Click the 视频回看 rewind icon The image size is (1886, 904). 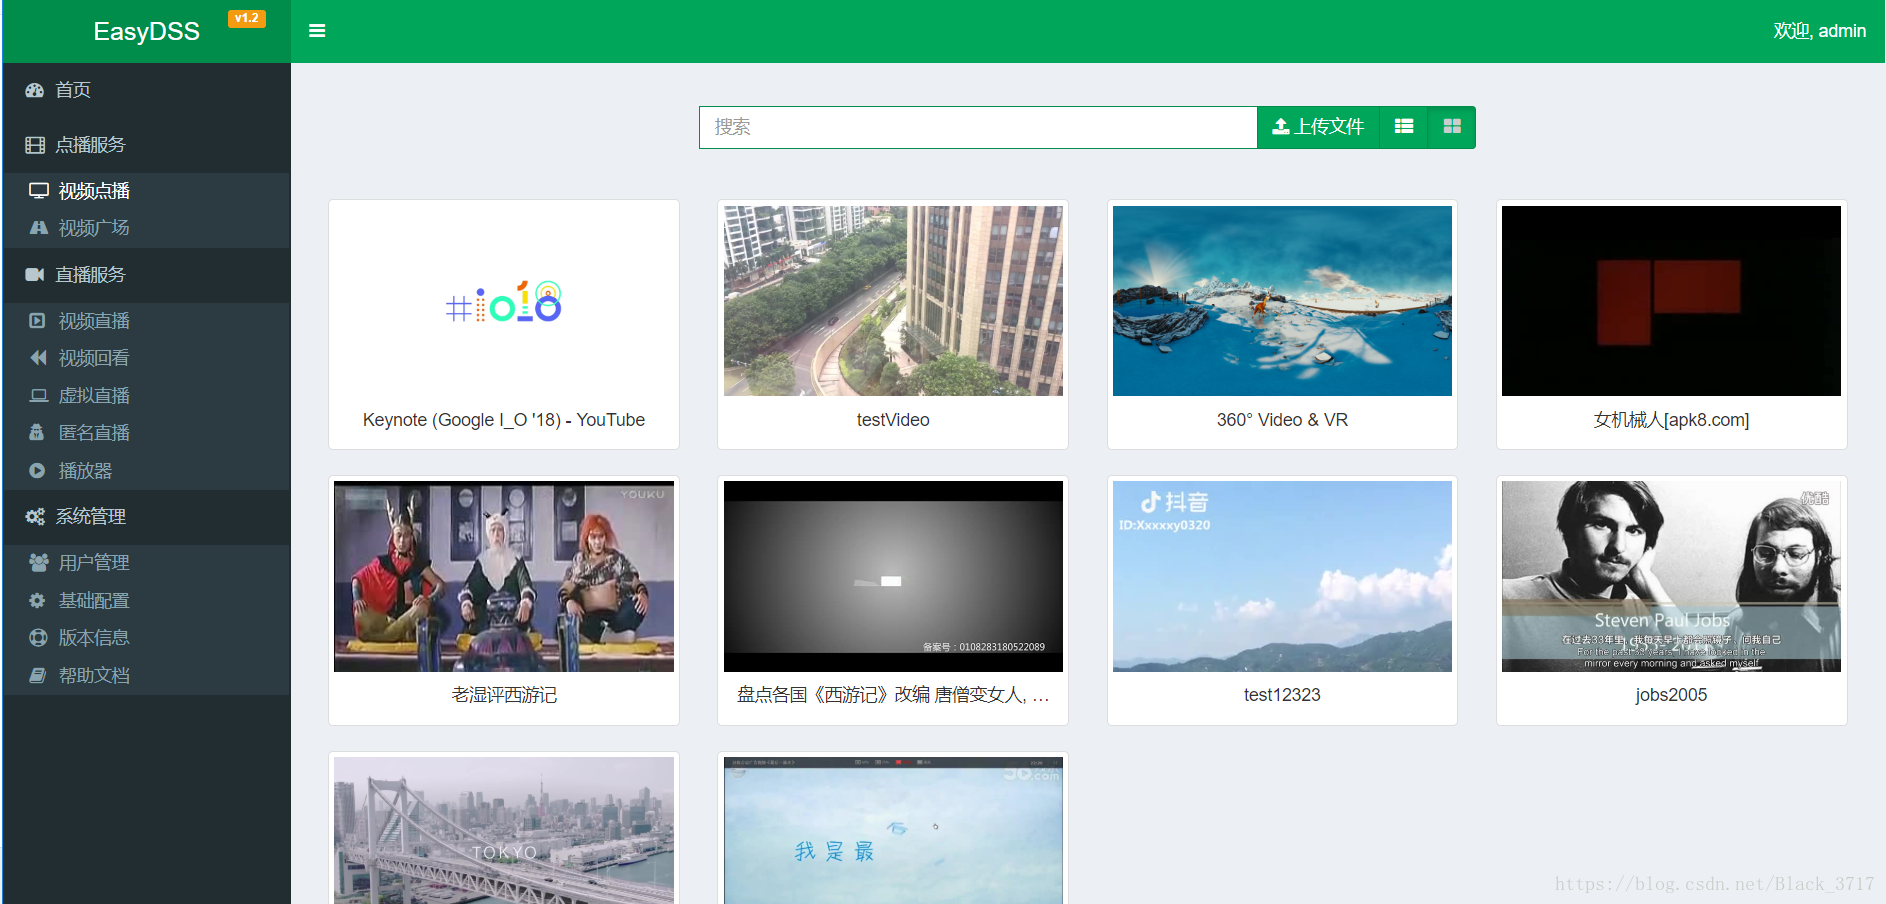point(38,358)
